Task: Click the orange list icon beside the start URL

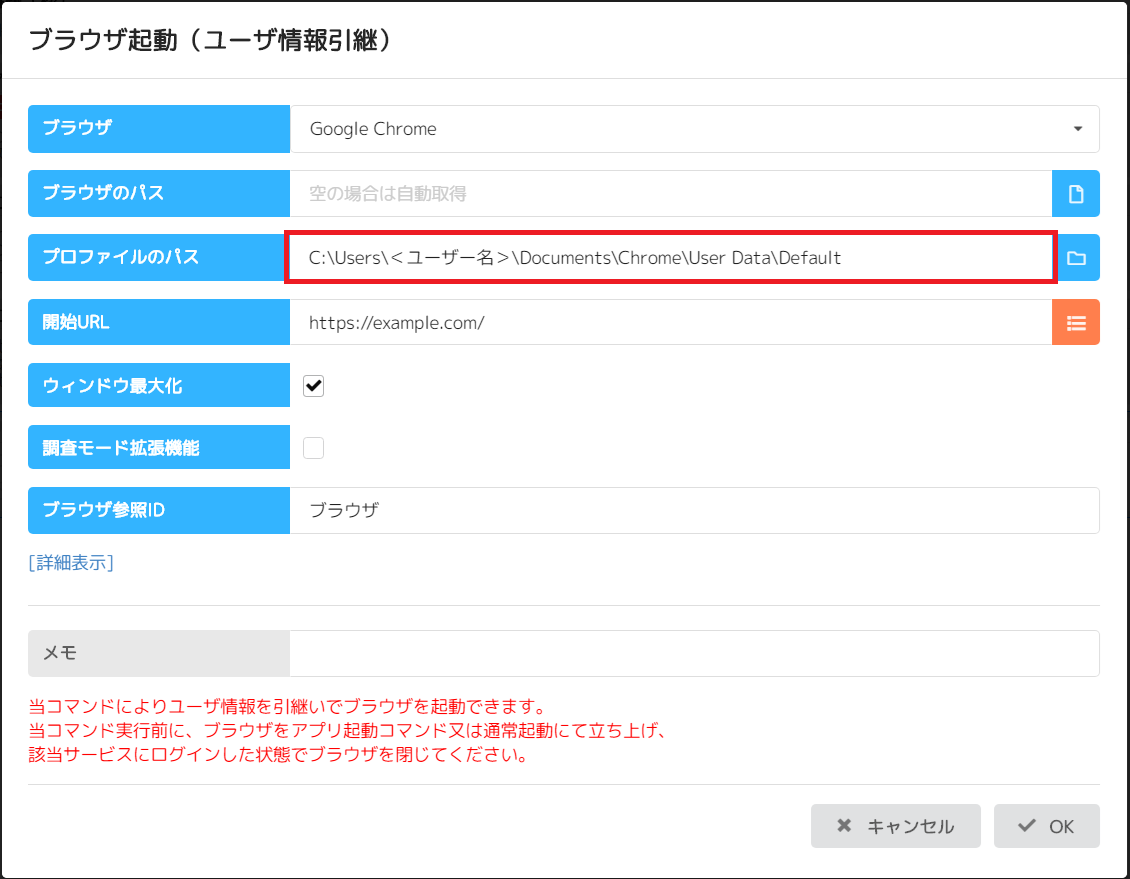Action: pyautogui.click(x=1076, y=322)
